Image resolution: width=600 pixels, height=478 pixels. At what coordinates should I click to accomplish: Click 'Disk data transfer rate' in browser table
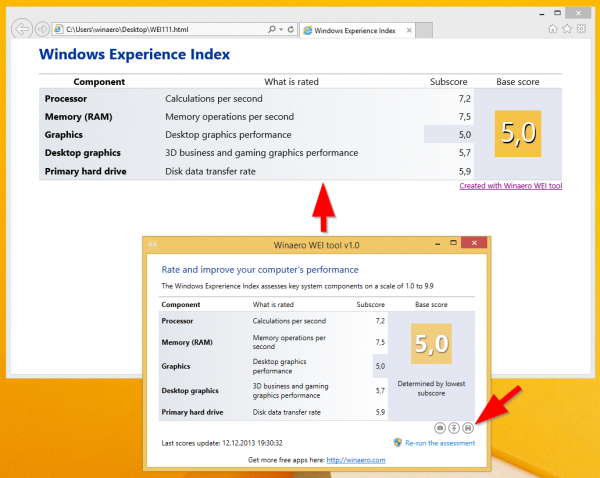[x=210, y=171]
